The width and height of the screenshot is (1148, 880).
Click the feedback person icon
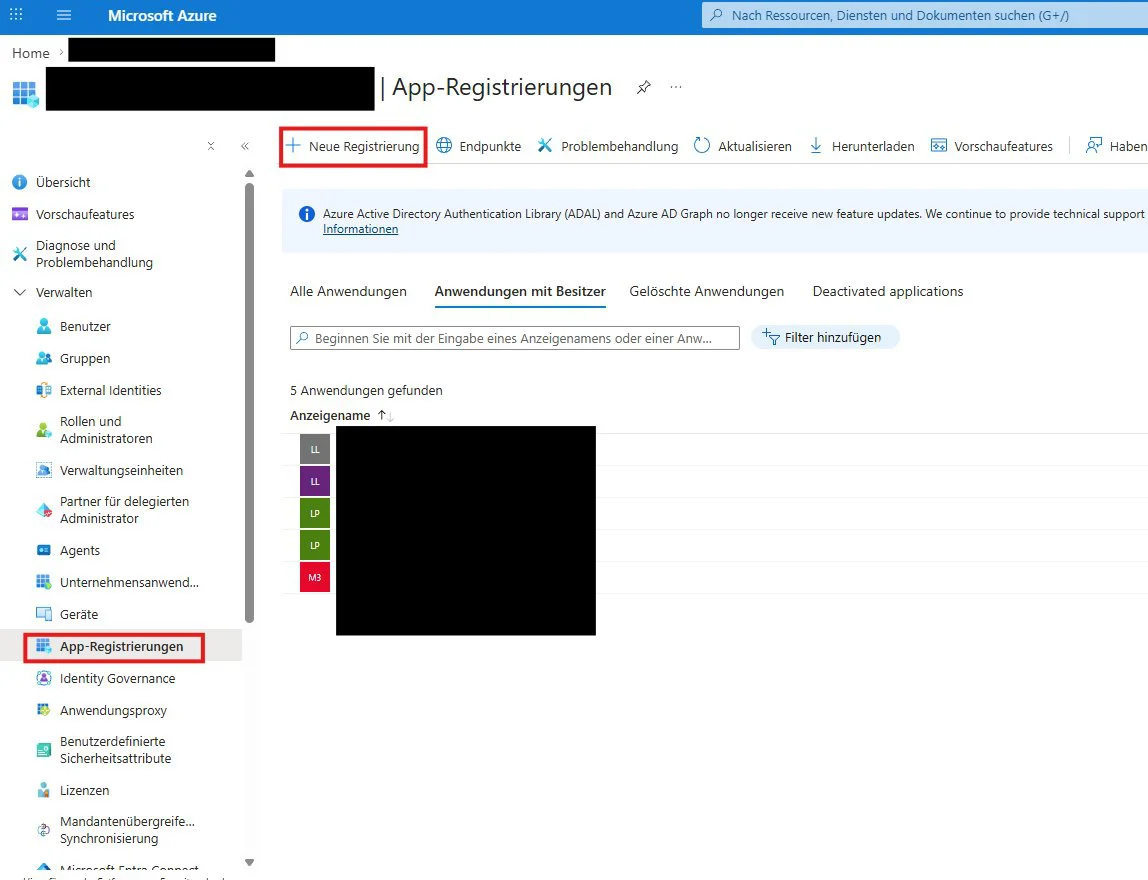[1093, 146]
